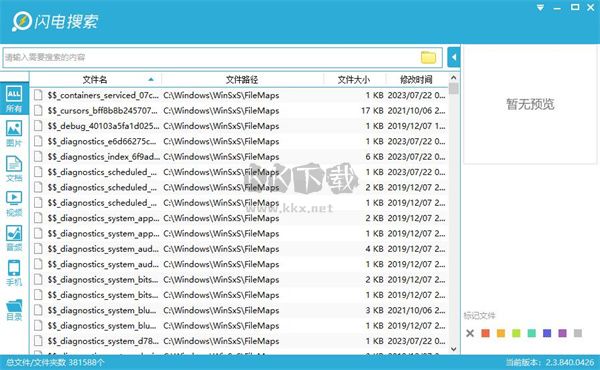Select the ALL 所有 files category
Screen dimensions: 600x370
14,99
